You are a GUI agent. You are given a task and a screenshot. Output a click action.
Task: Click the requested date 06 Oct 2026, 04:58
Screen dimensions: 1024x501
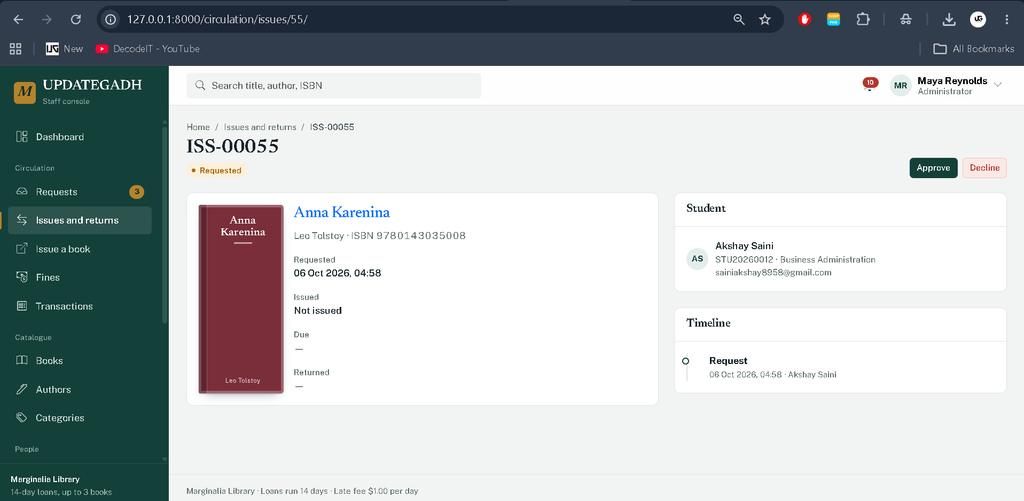pos(337,273)
